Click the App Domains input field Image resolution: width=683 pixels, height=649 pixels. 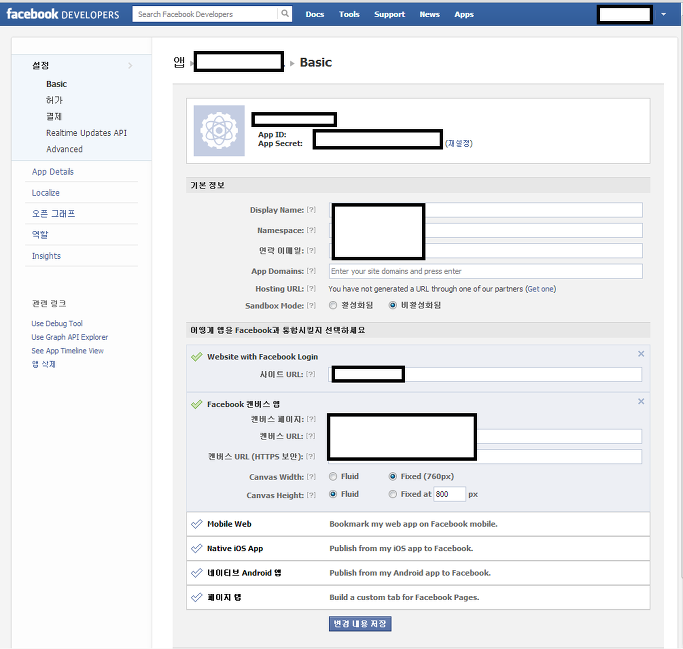tap(486, 271)
